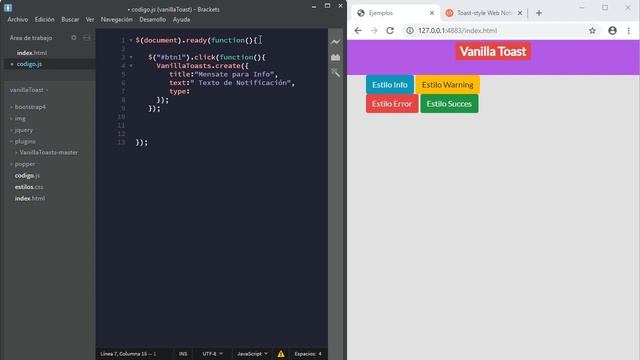Open UTF-8 encoding dropdown
Screen dimensions: 640x360
tap(213, 354)
